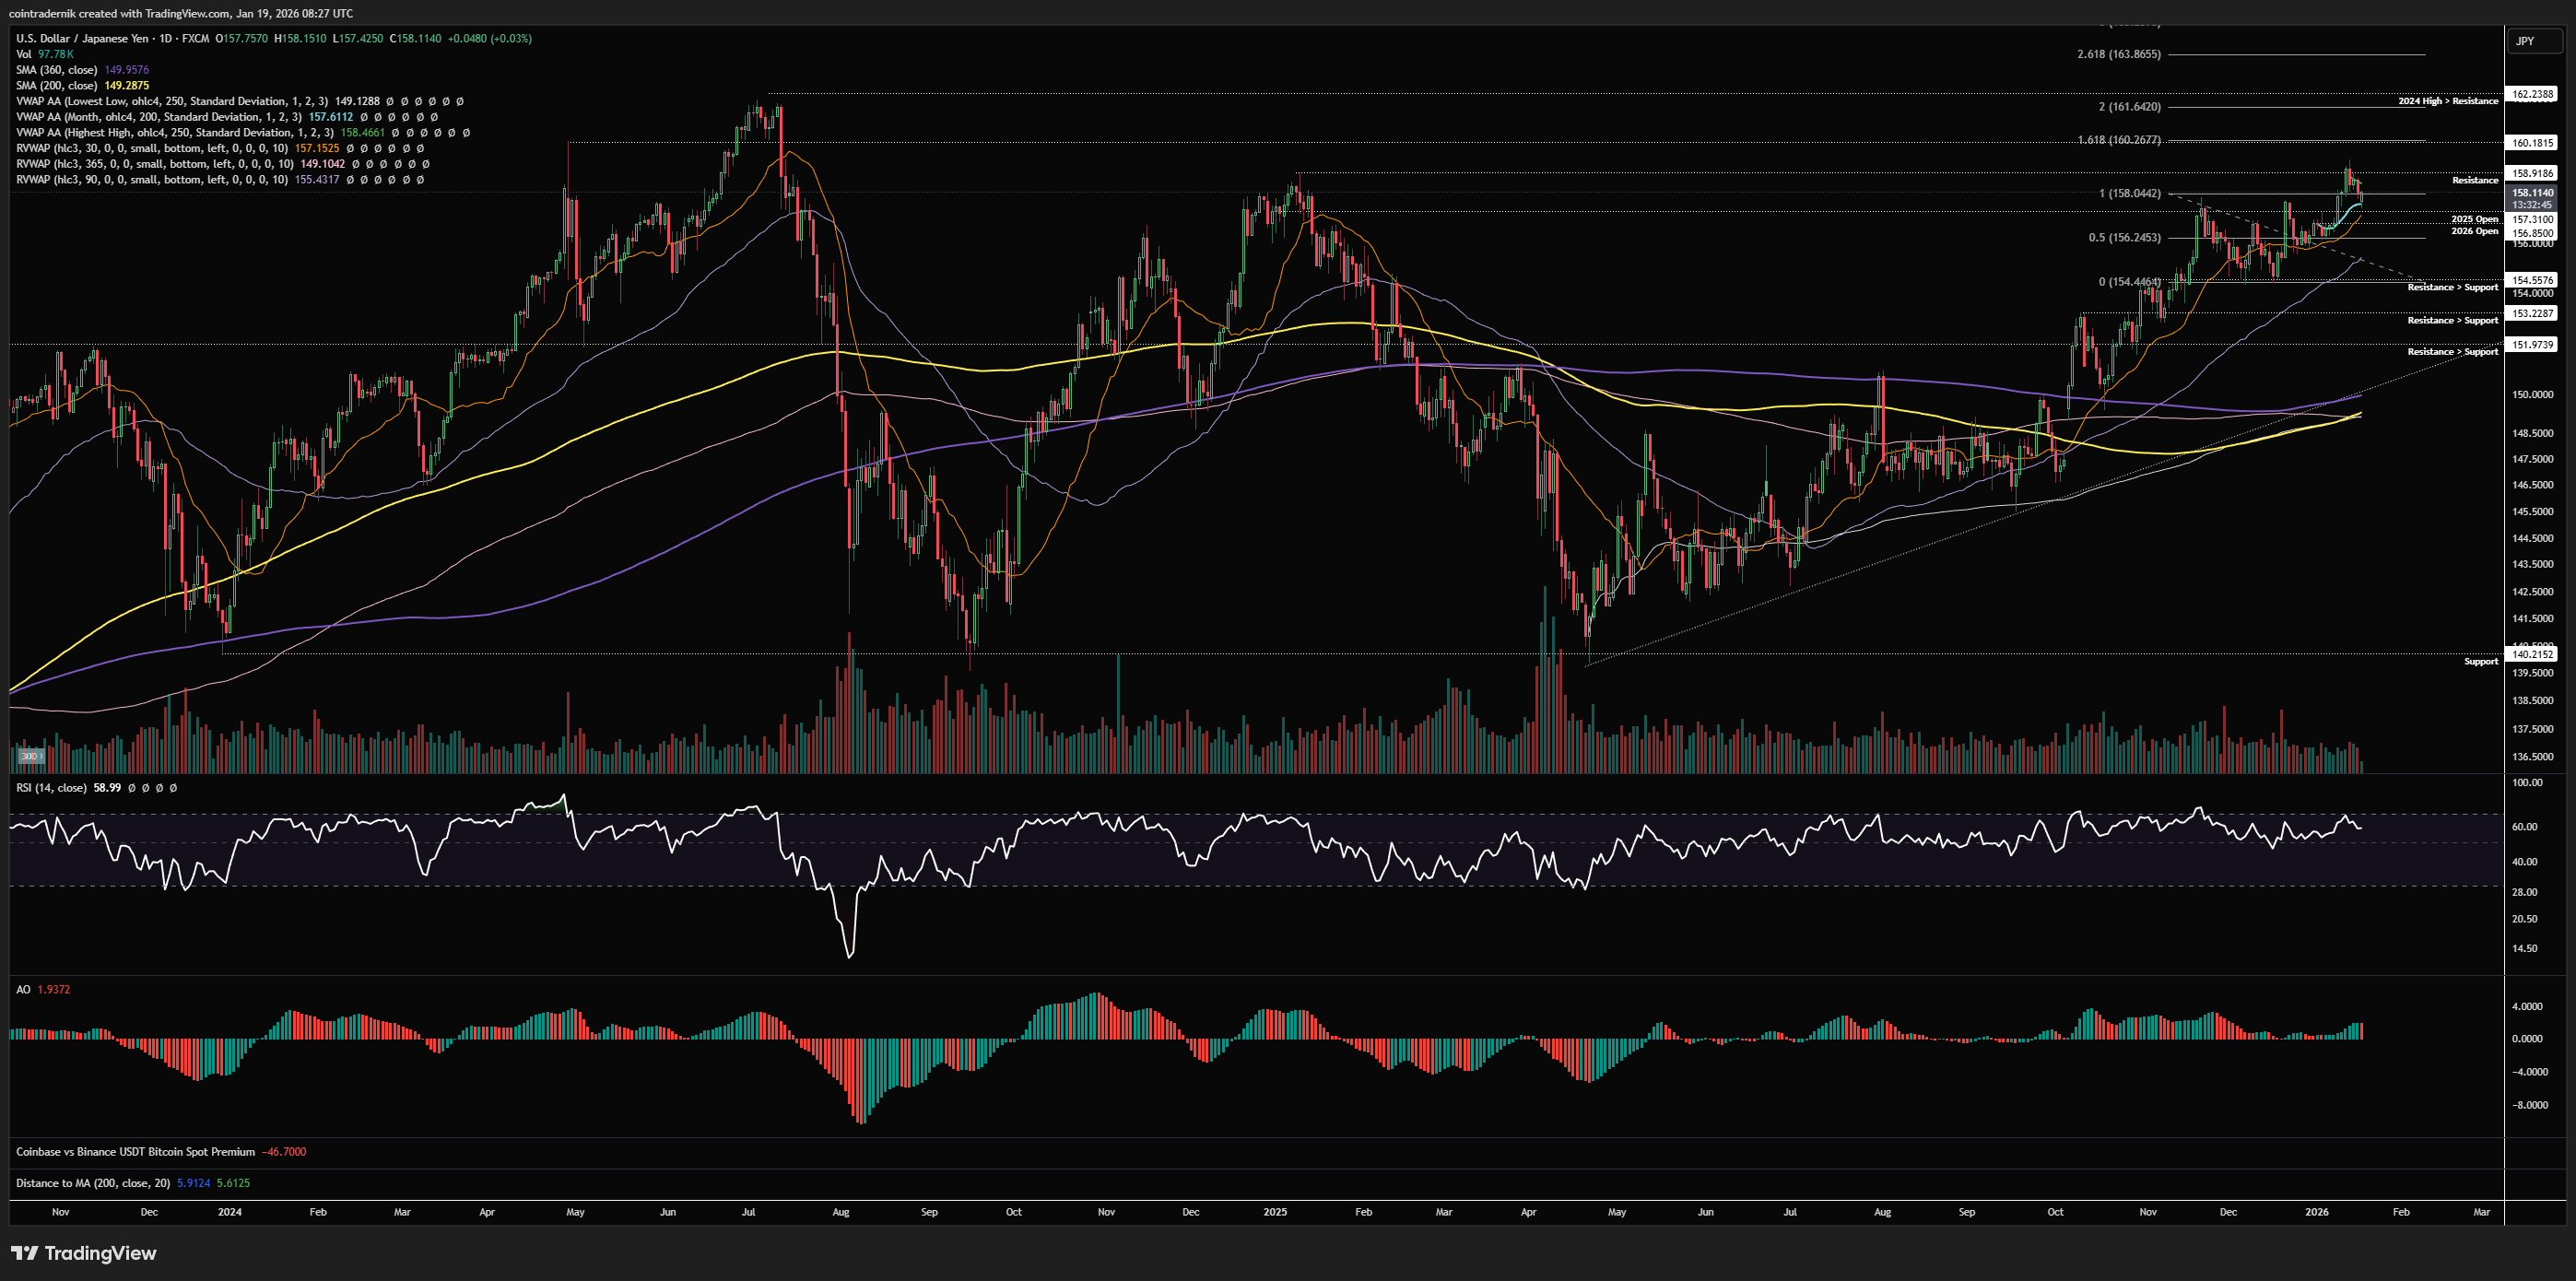Click the AO indicator label
This screenshot has height=1281, width=2576.
coord(23,989)
